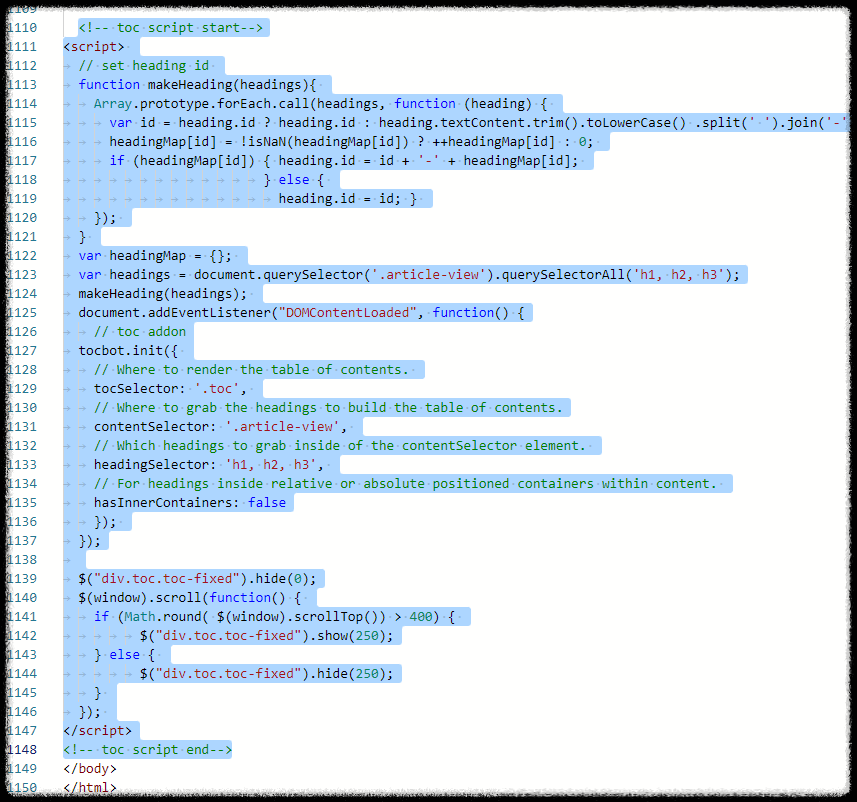Click 'function makeHeading(headings){' line
The width and height of the screenshot is (857, 802).
click(197, 85)
